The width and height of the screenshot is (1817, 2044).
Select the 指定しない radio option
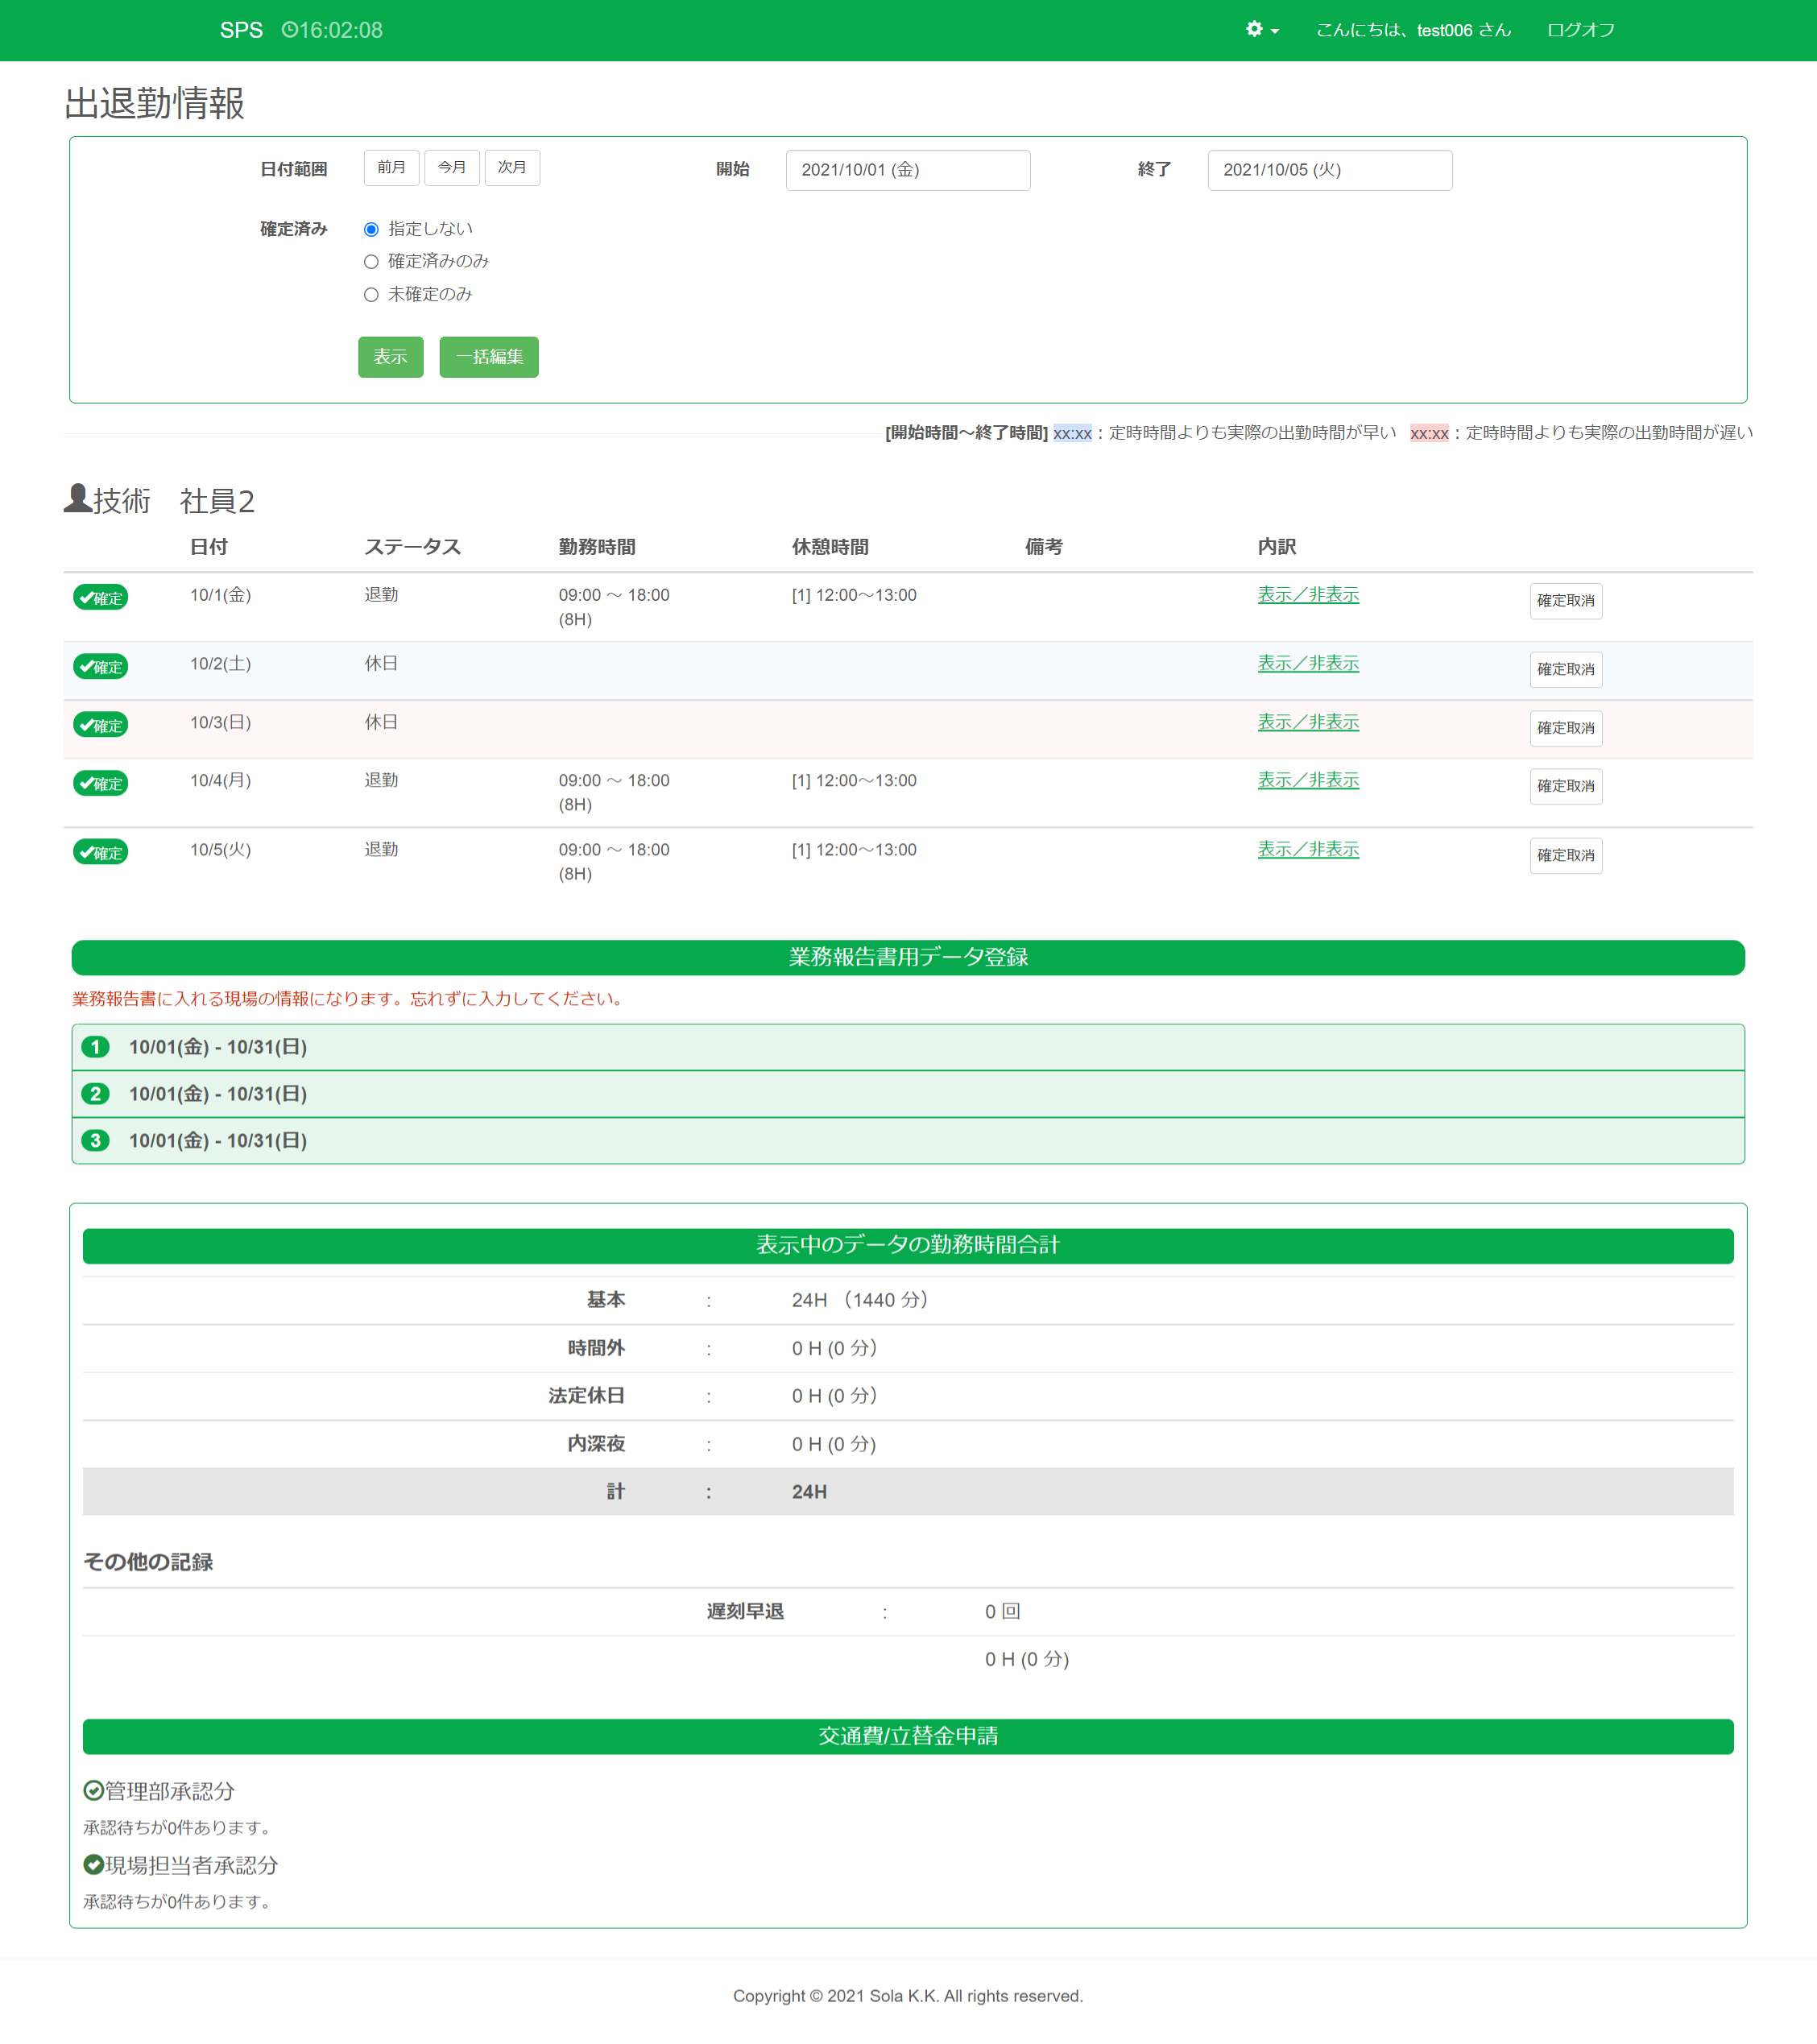371,229
